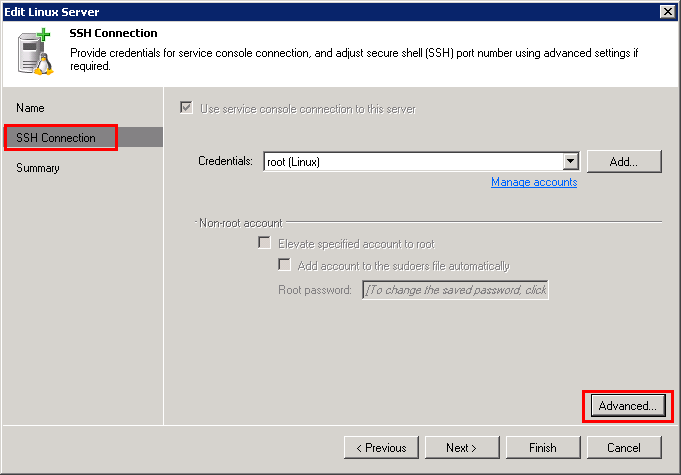Open the Summary step
This screenshot has height=475, width=681.
click(38, 168)
